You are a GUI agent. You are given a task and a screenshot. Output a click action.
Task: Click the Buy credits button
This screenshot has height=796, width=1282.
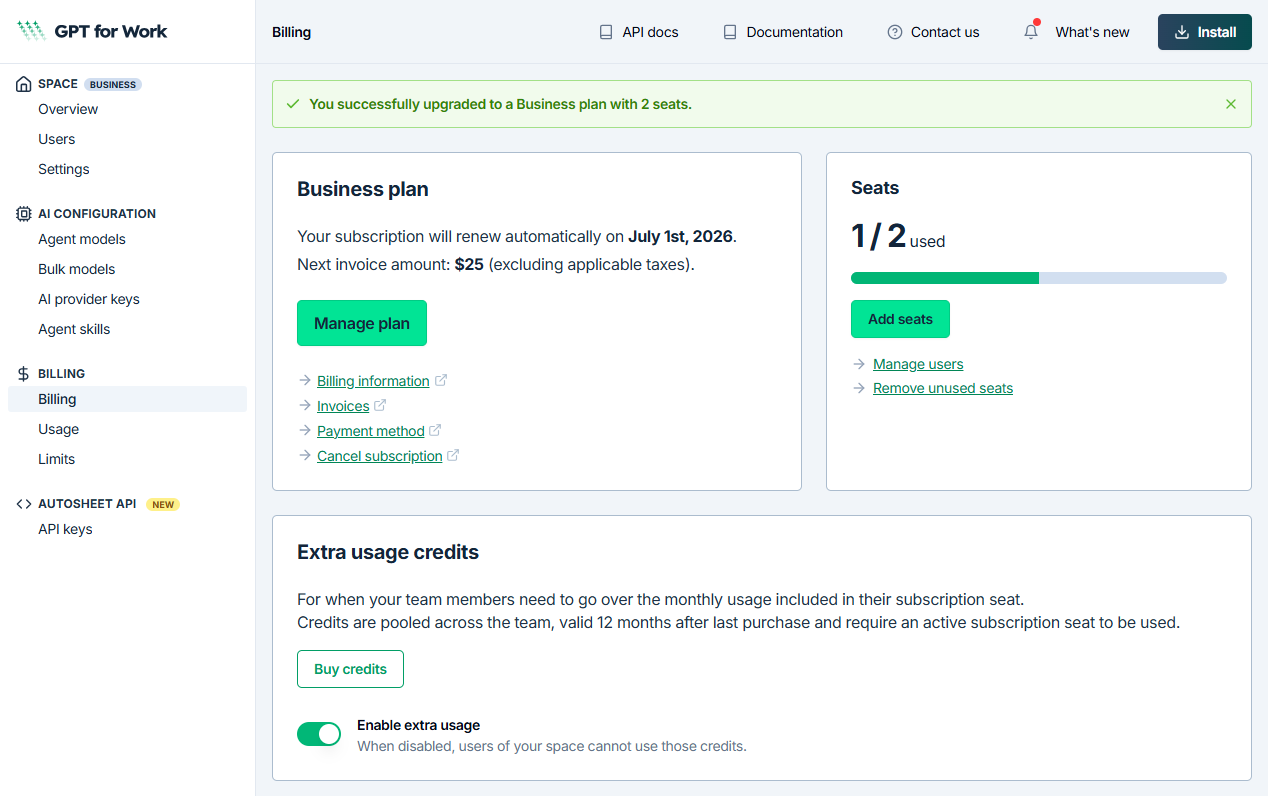pyautogui.click(x=350, y=669)
